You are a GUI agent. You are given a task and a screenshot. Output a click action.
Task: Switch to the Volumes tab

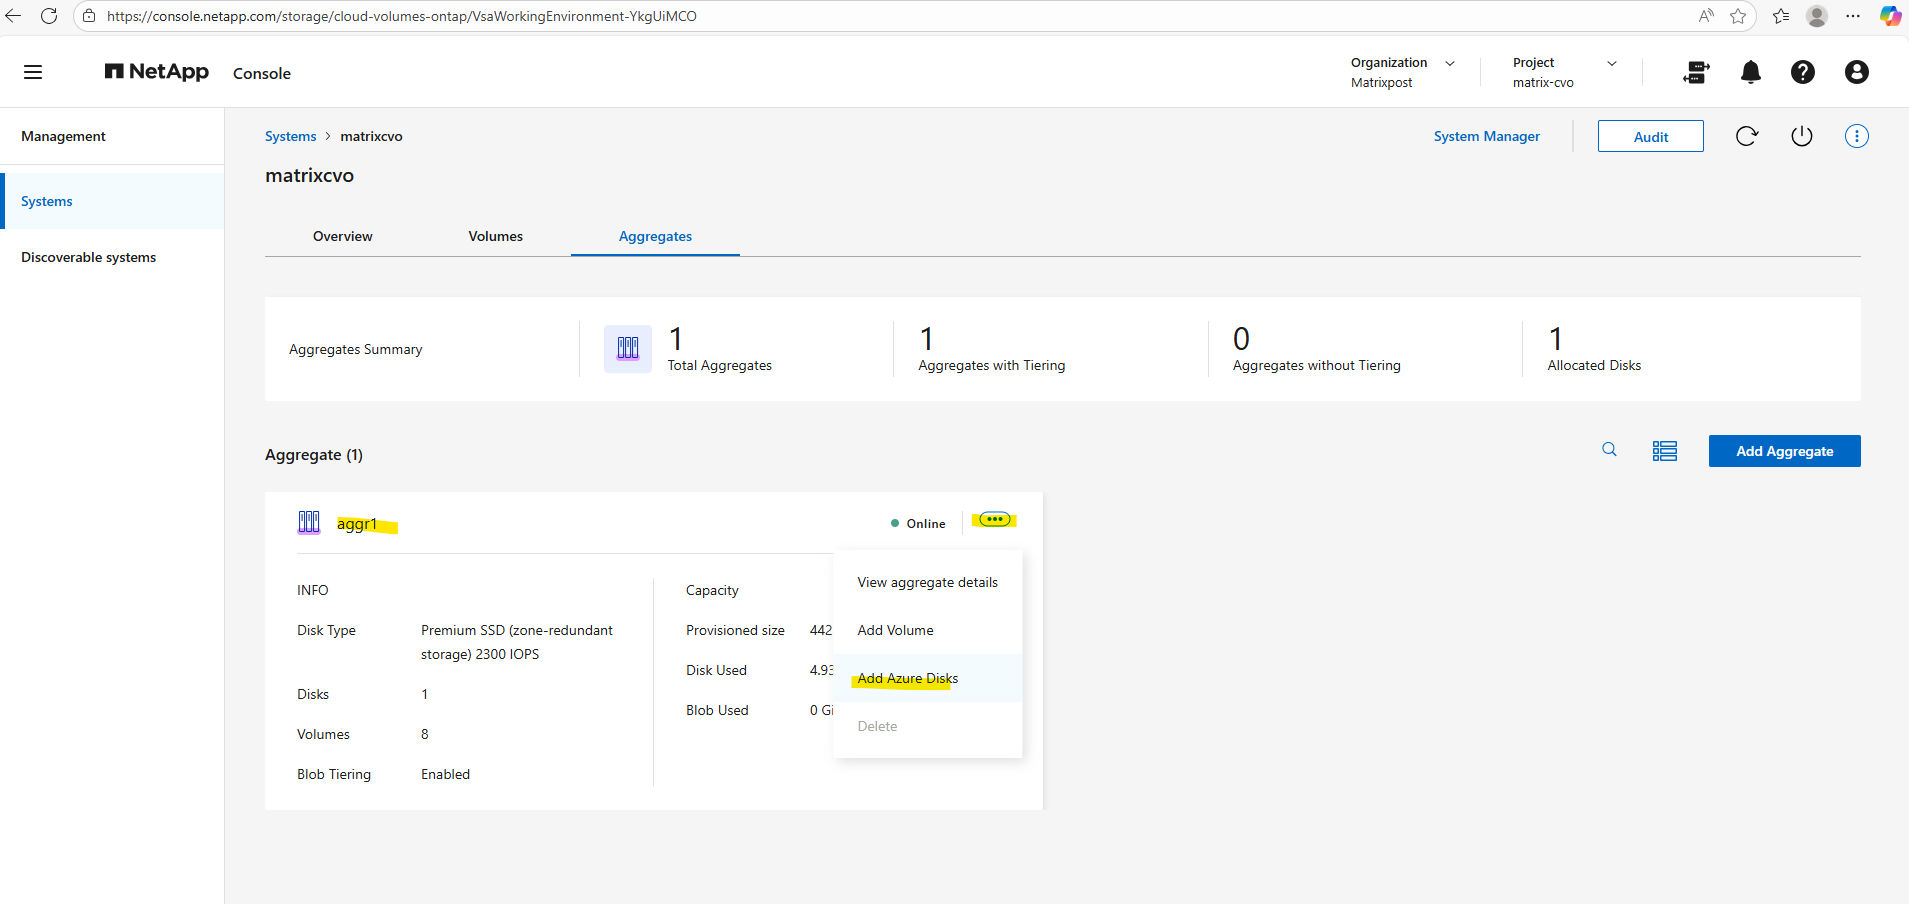click(x=495, y=237)
